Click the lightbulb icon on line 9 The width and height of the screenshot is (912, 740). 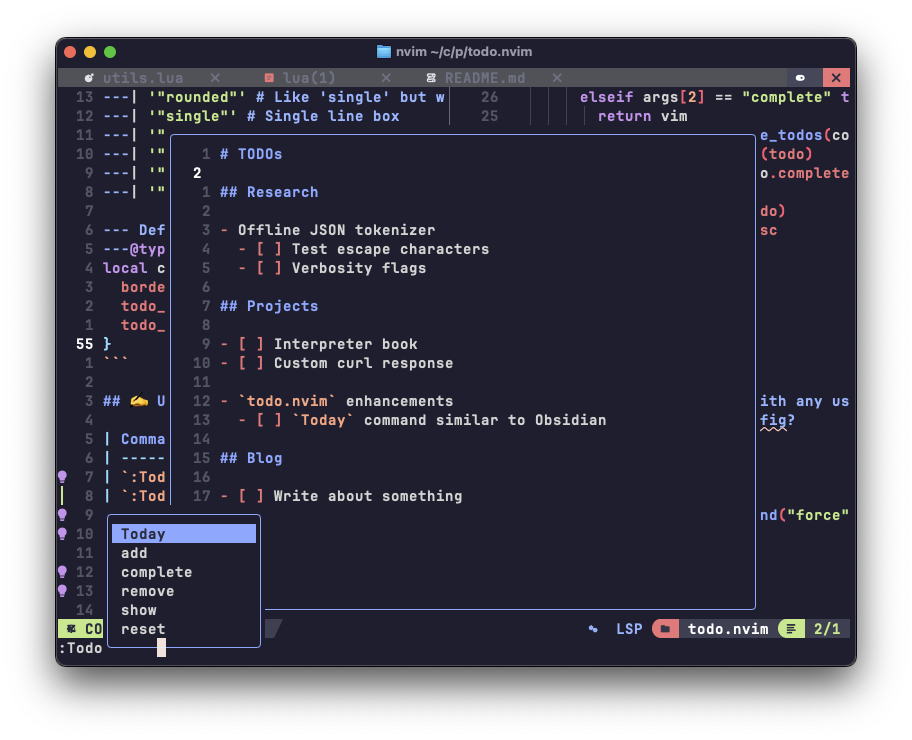point(62,515)
